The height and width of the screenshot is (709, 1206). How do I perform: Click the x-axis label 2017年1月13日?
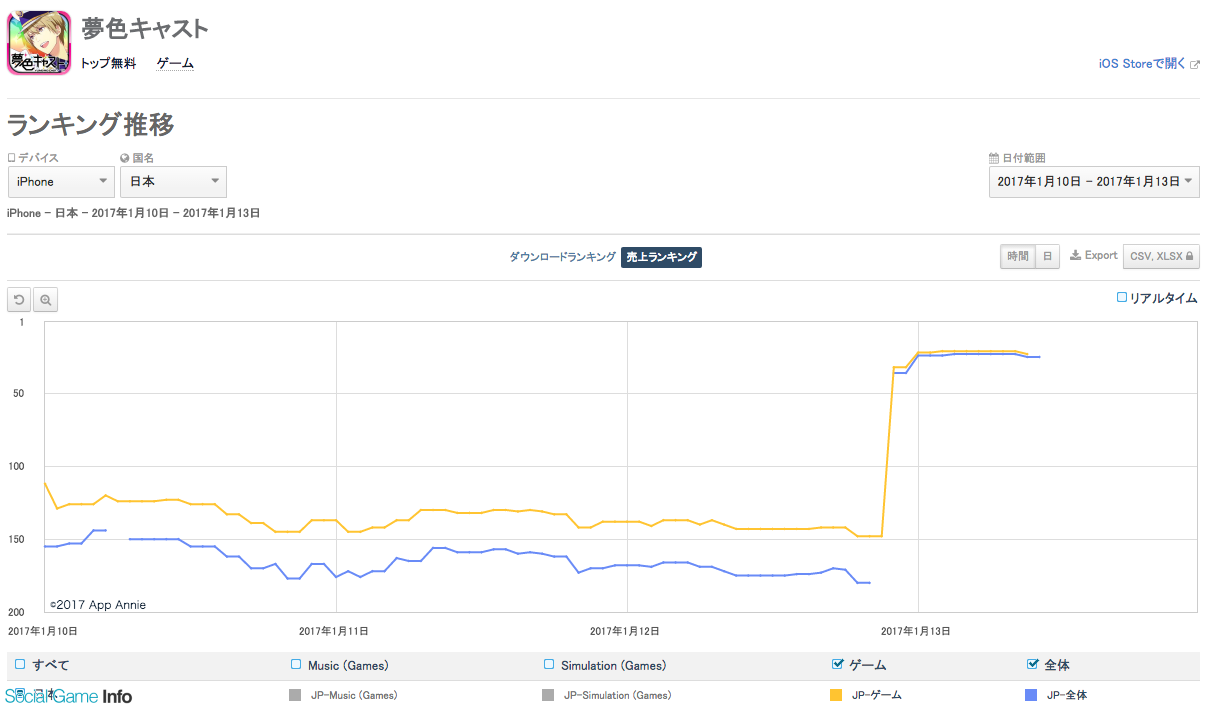tap(915, 631)
